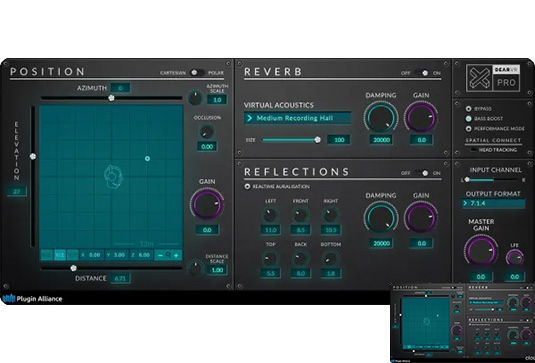Click the Bottom reflection knob
This screenshot has height=363, width=535.
click(x=331, y=259)
